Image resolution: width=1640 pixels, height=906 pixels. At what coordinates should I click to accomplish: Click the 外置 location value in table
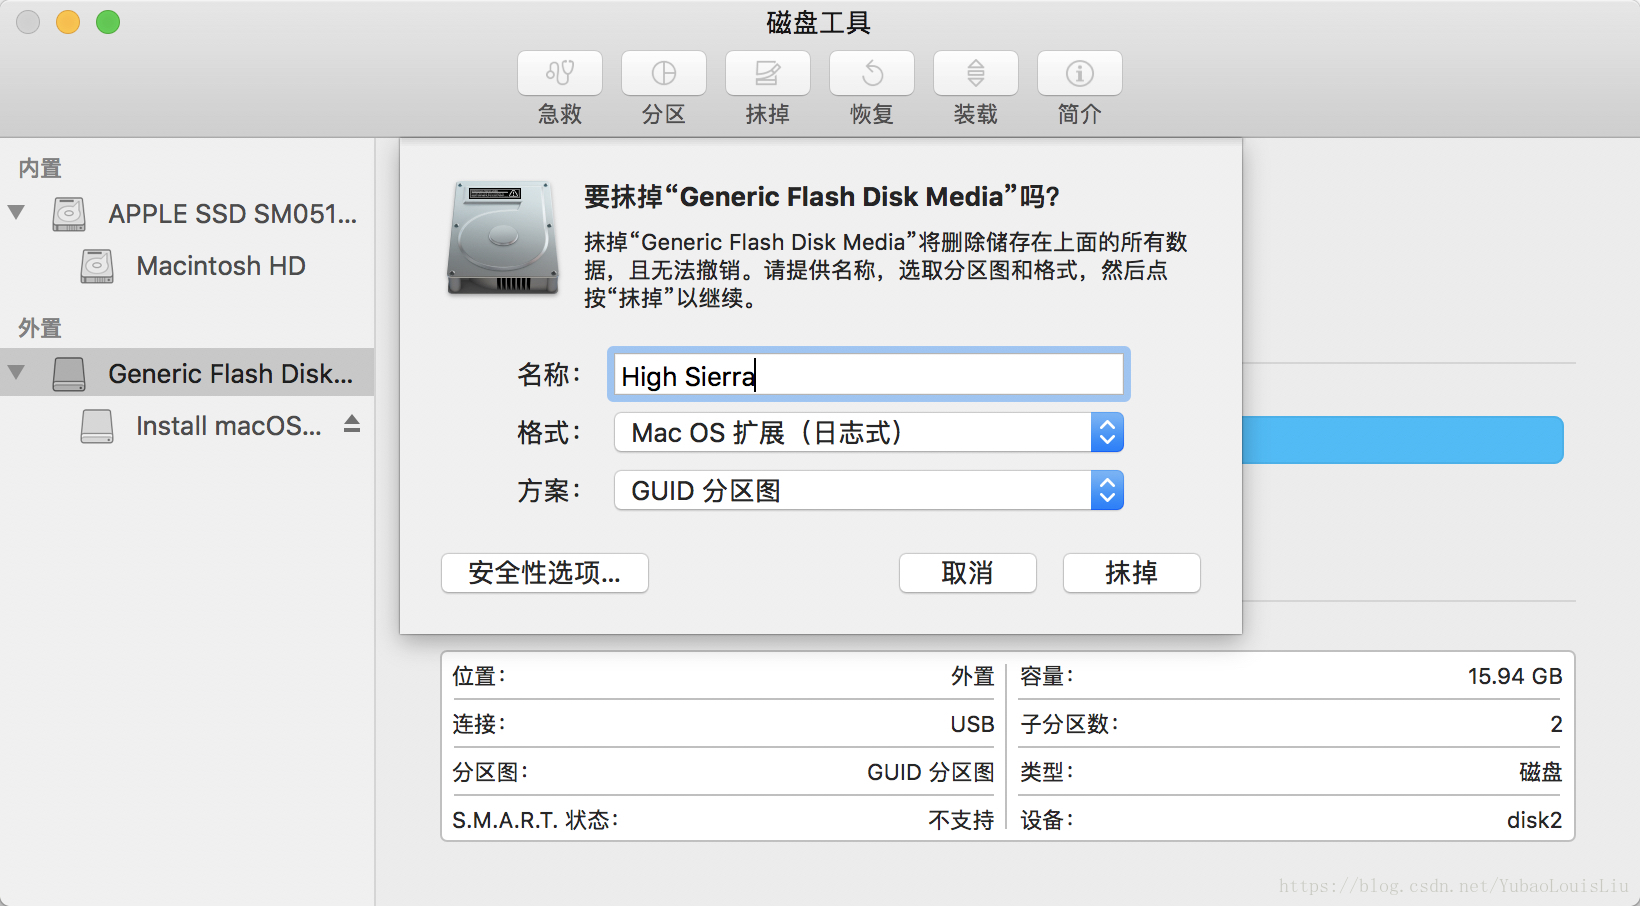(x=972, y=676)
